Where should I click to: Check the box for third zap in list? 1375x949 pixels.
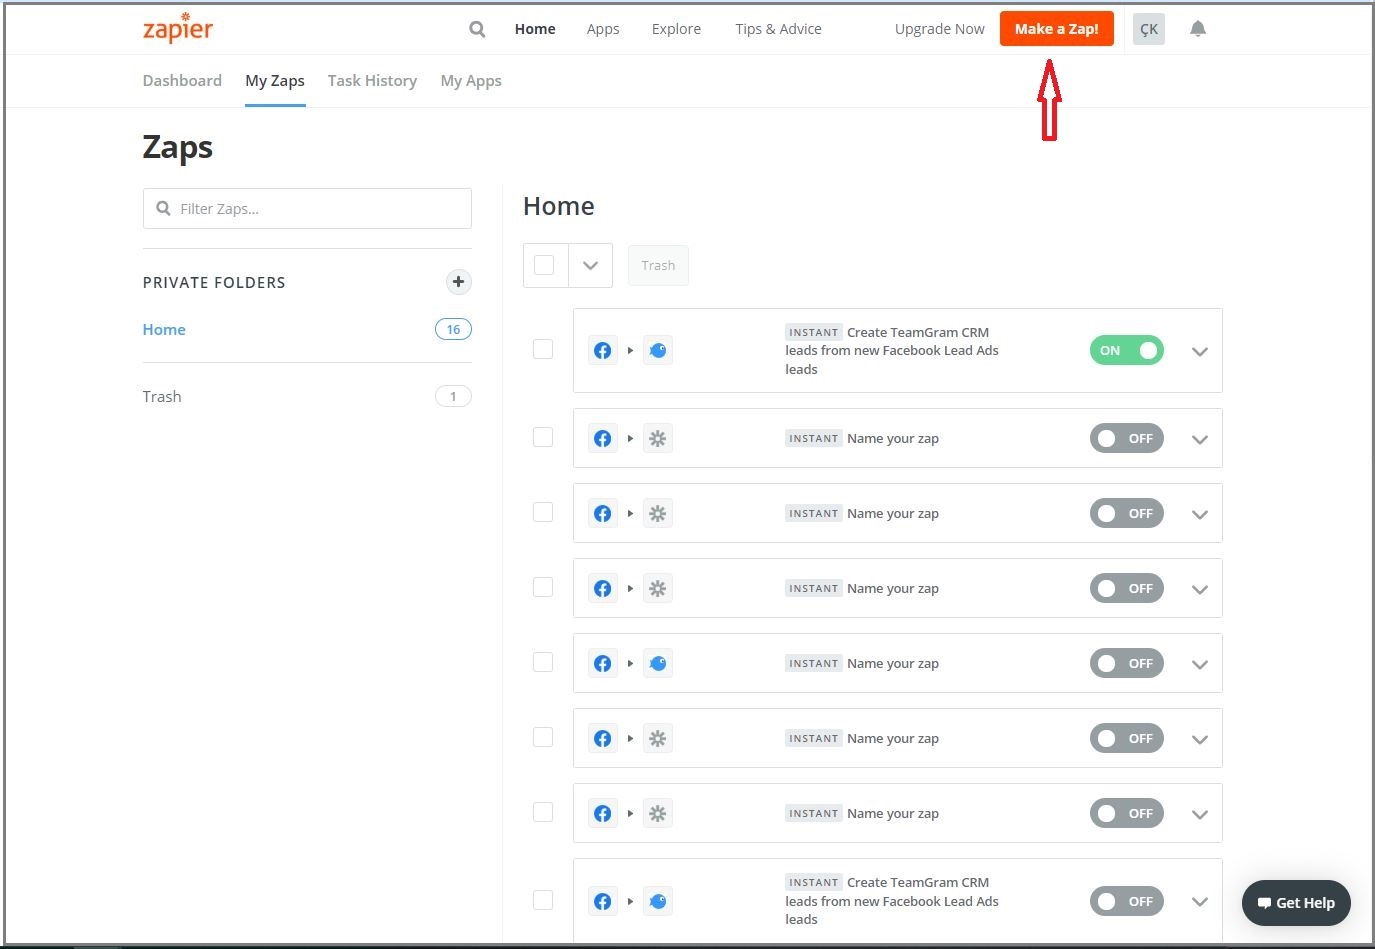pos(543,512)
